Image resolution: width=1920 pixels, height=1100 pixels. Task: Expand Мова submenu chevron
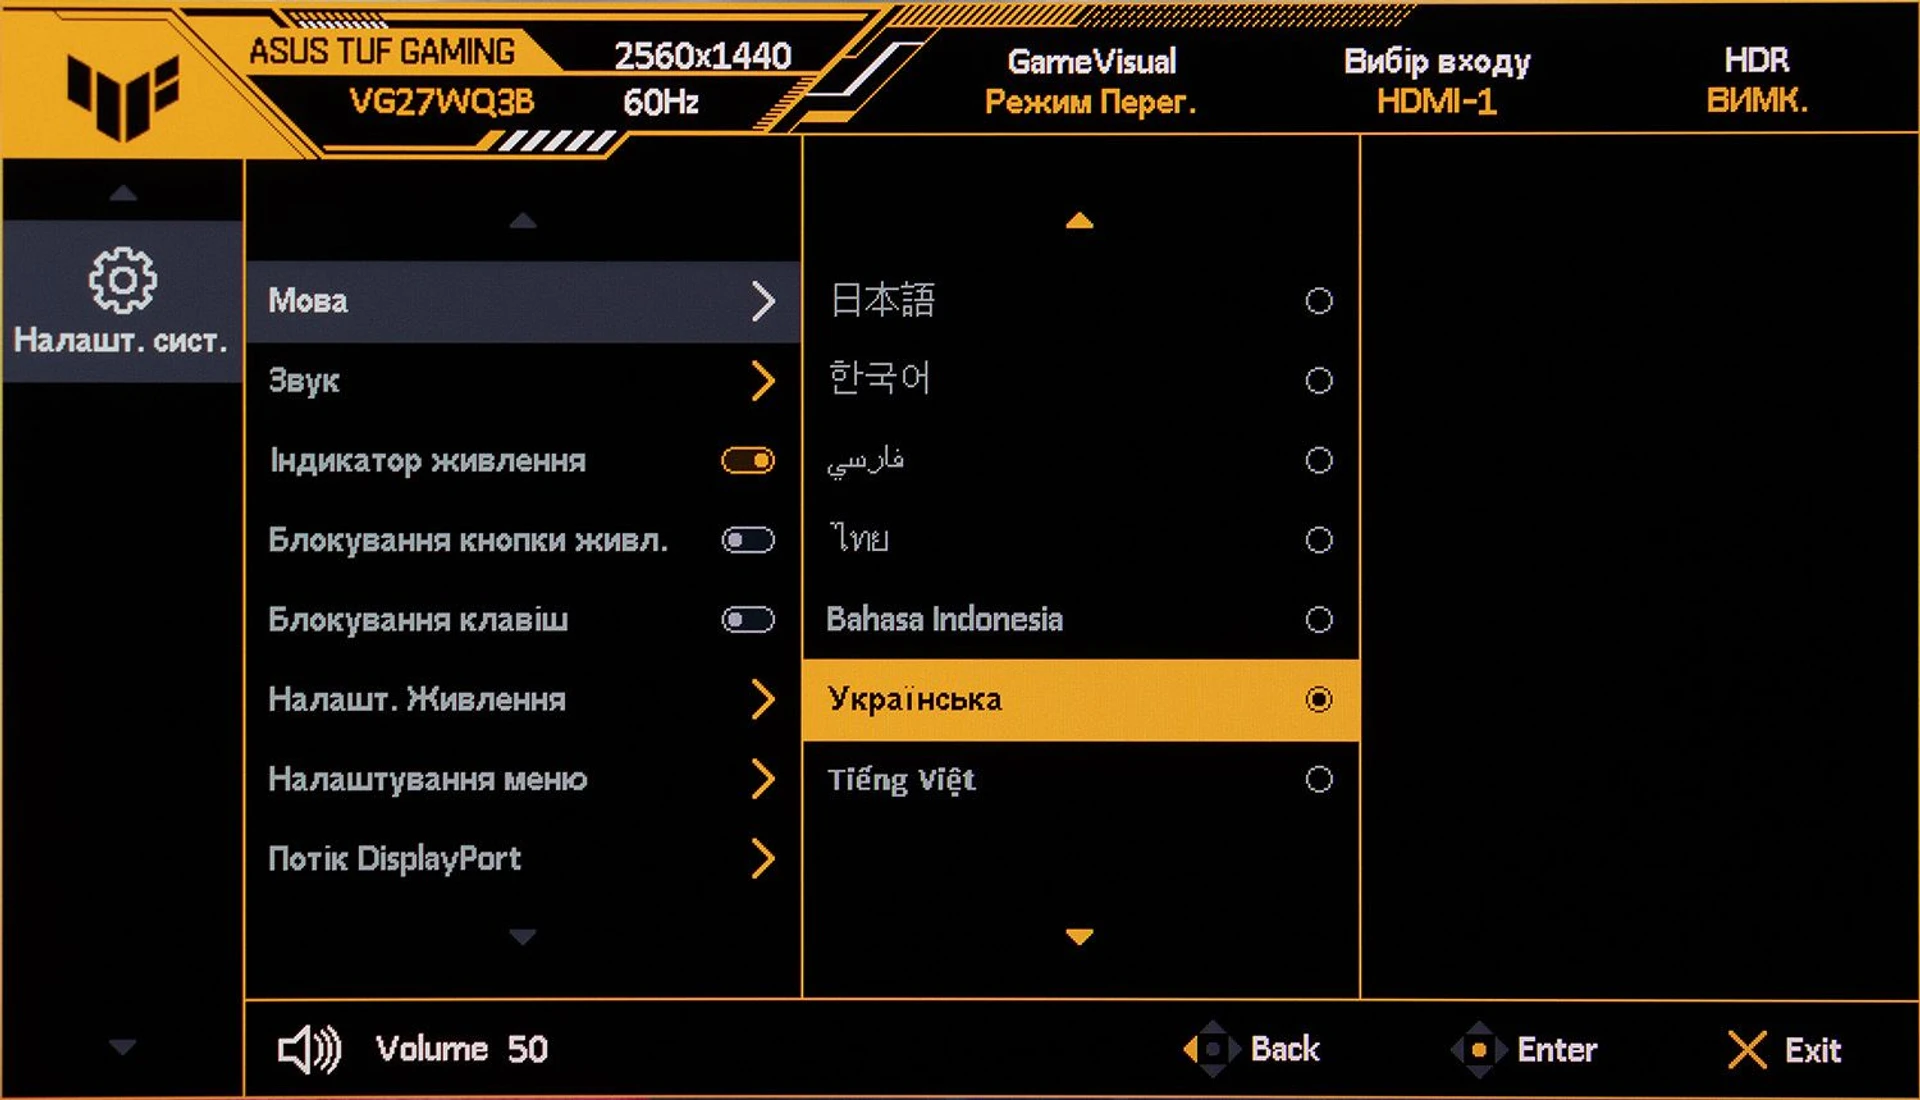[x=763, y=301]
